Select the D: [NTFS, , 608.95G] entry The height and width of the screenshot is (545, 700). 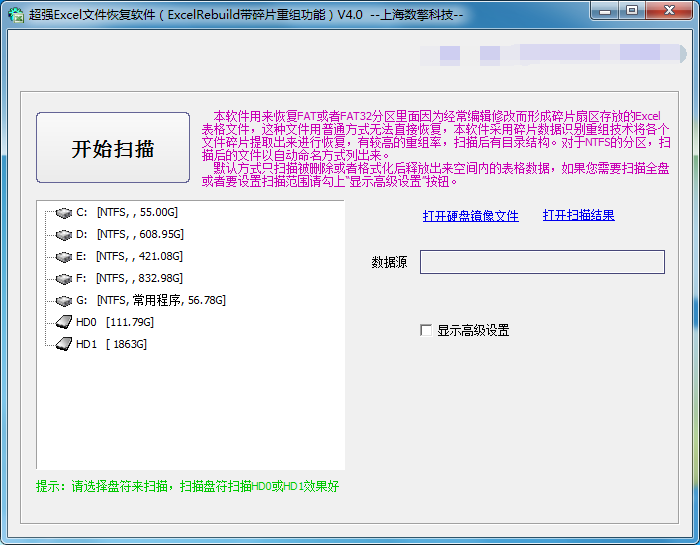(x=139, y=235)
